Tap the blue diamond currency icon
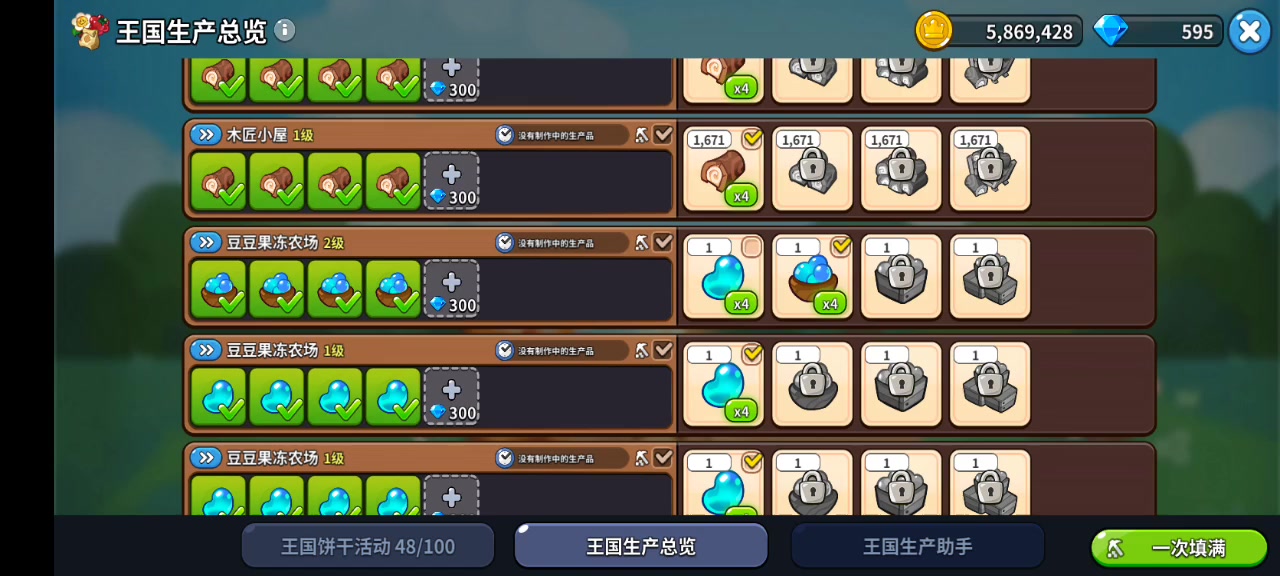 point(1109,30)
